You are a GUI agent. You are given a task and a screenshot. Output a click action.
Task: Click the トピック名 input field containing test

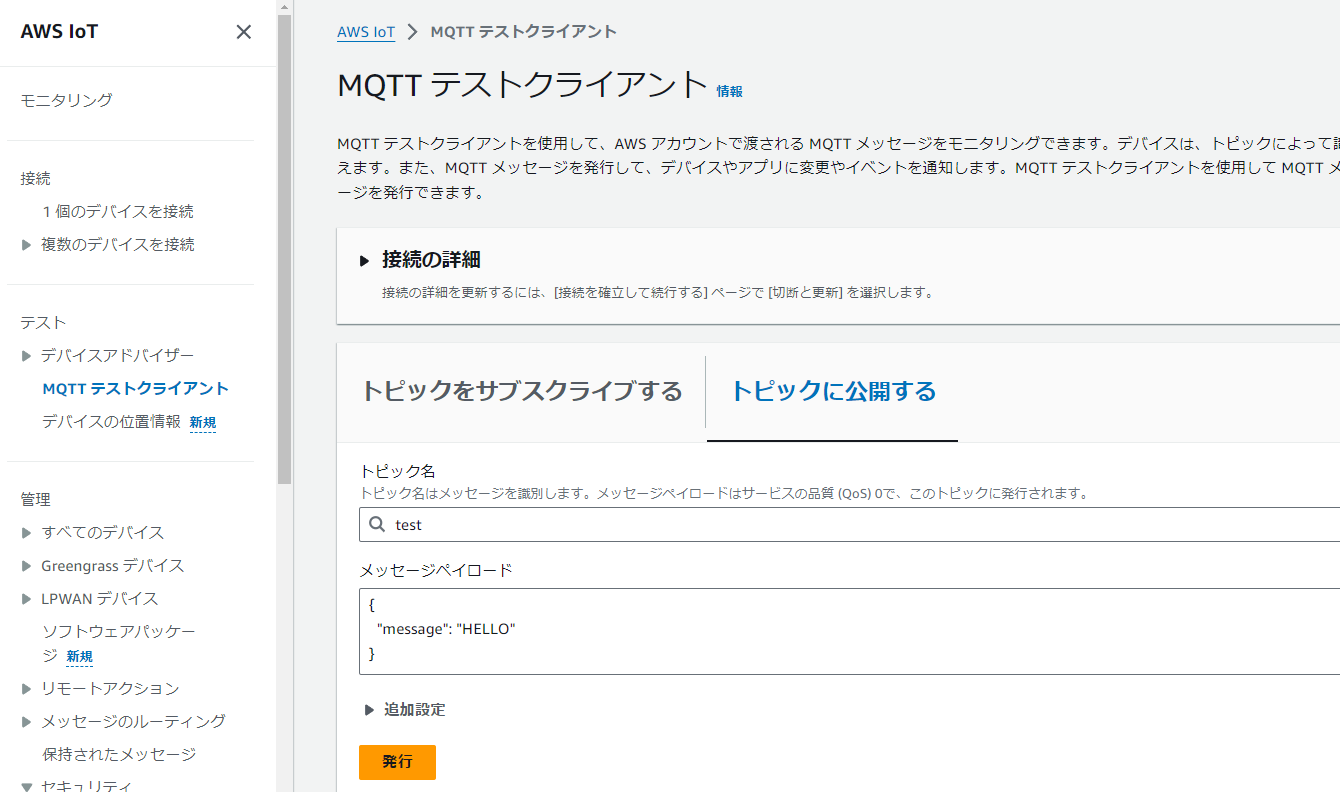pos(849,524)
